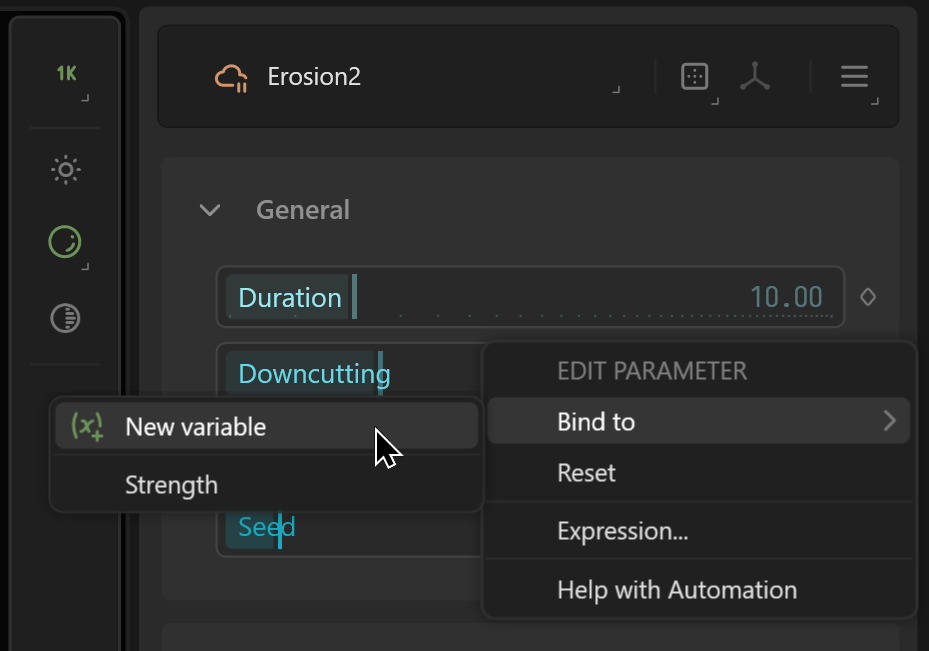Open the 1K resolution dropdown
Image resolution: width=929 pixels, height=651 pixels.
point(67,73)
